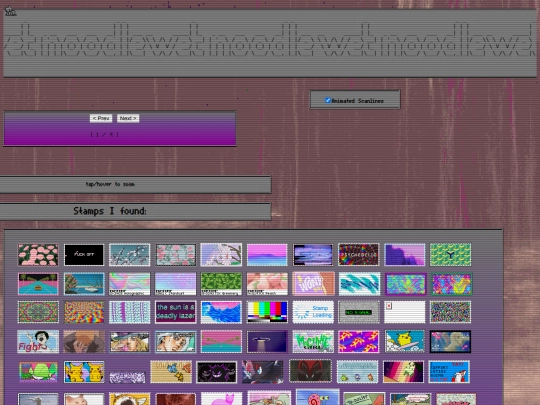Image resolution: width=540 pixels, height=405 pixels.
Task: Click the small pixel icon above the banner
Action: (10, 11)
